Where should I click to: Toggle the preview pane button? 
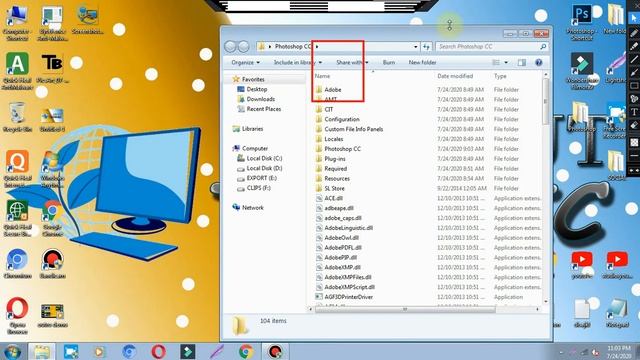[522, 62]
